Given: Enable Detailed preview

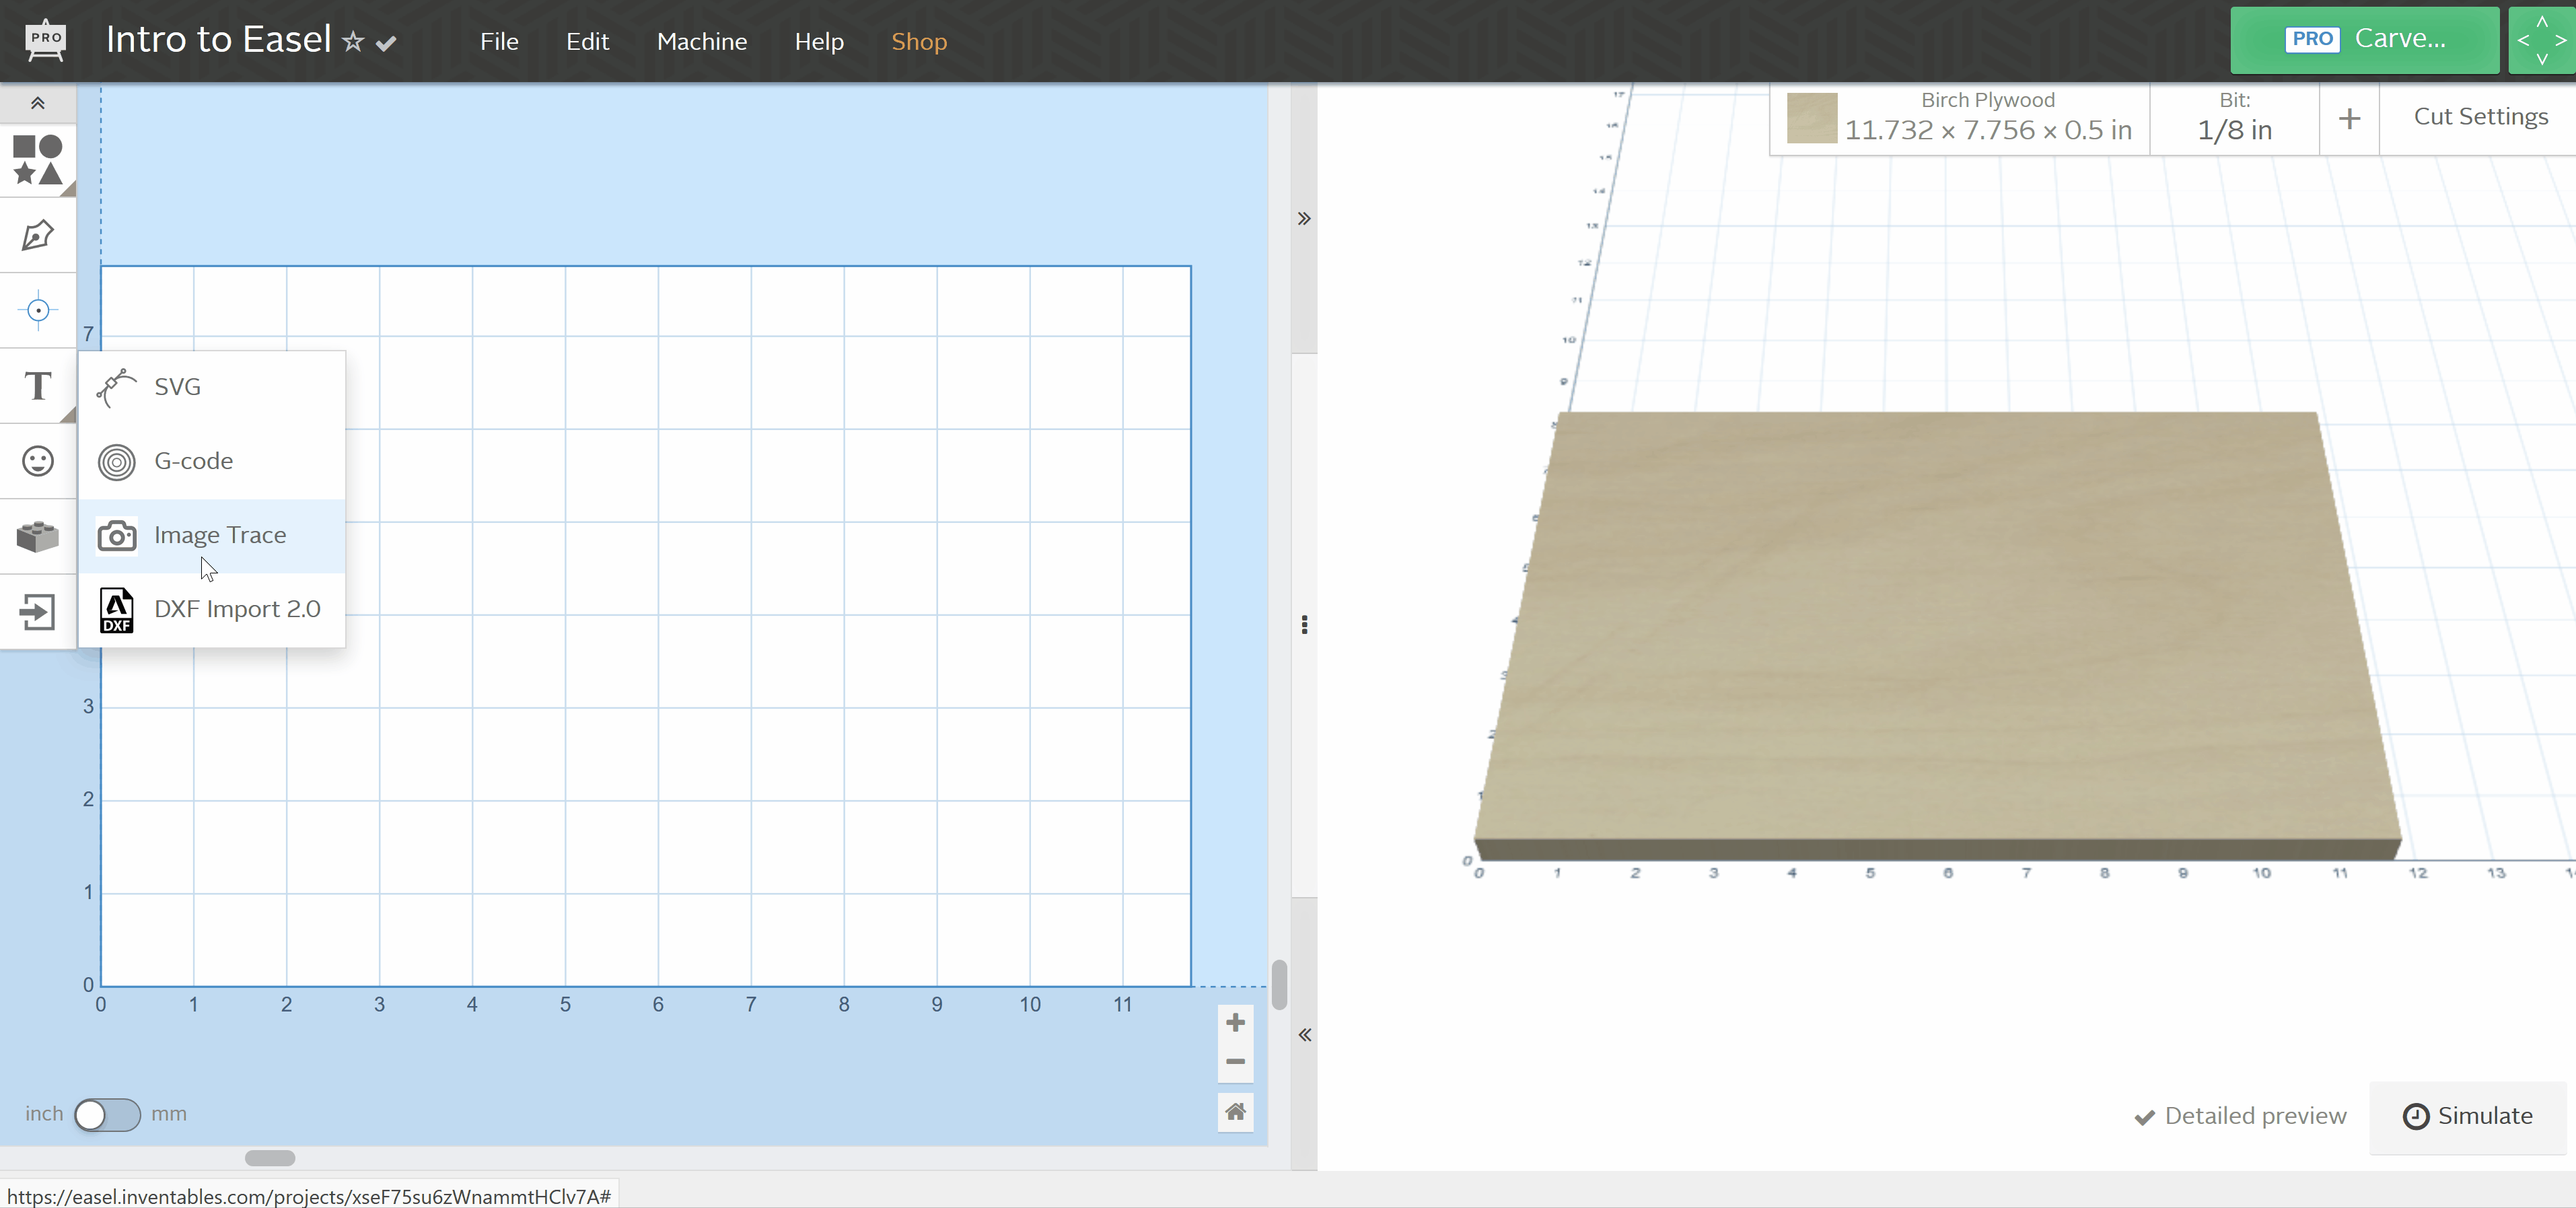Looking at the screenshot, I should pos(2240,1116).
